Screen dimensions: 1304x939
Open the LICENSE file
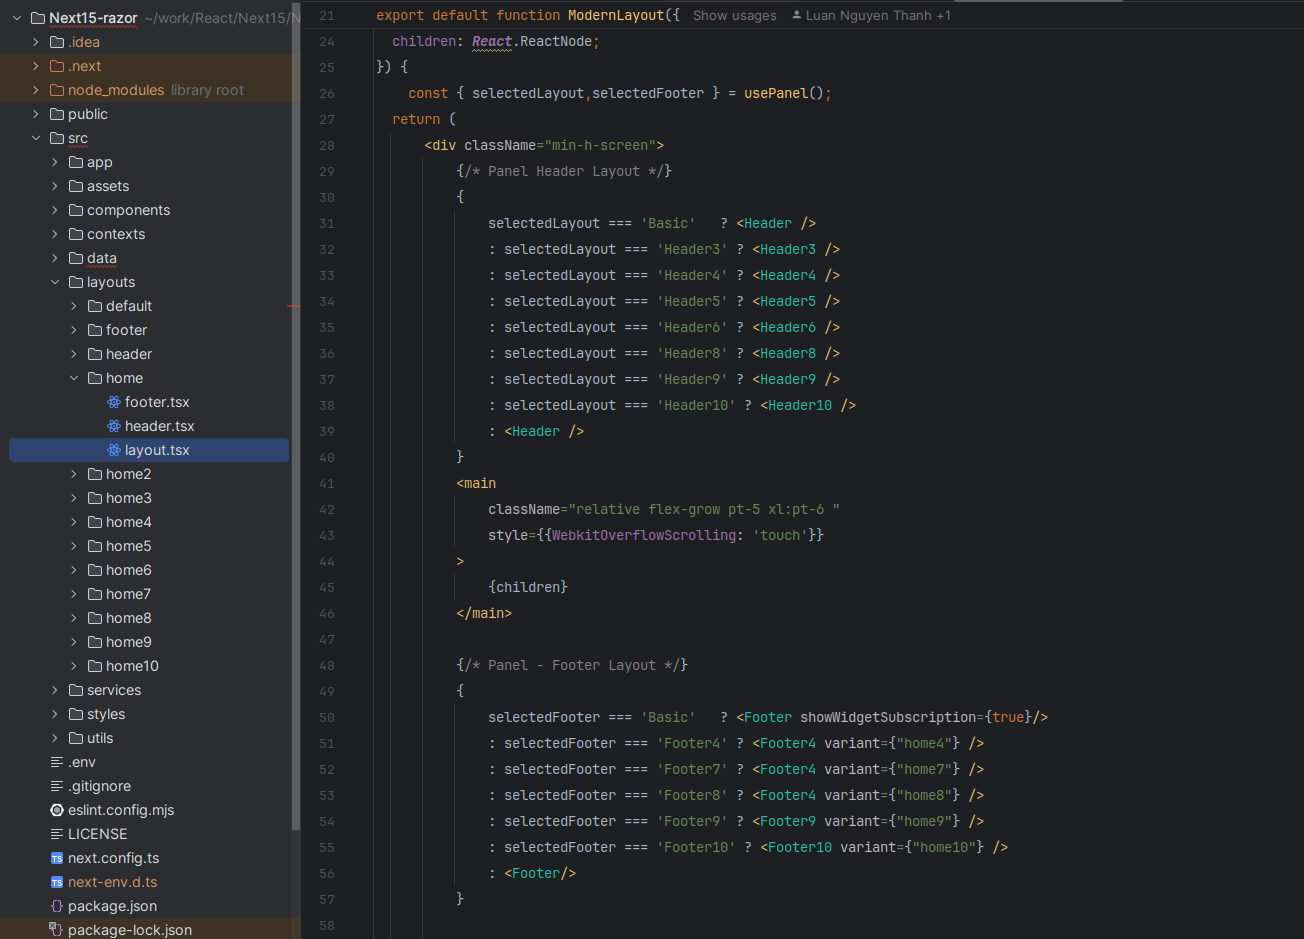[97, 834]
